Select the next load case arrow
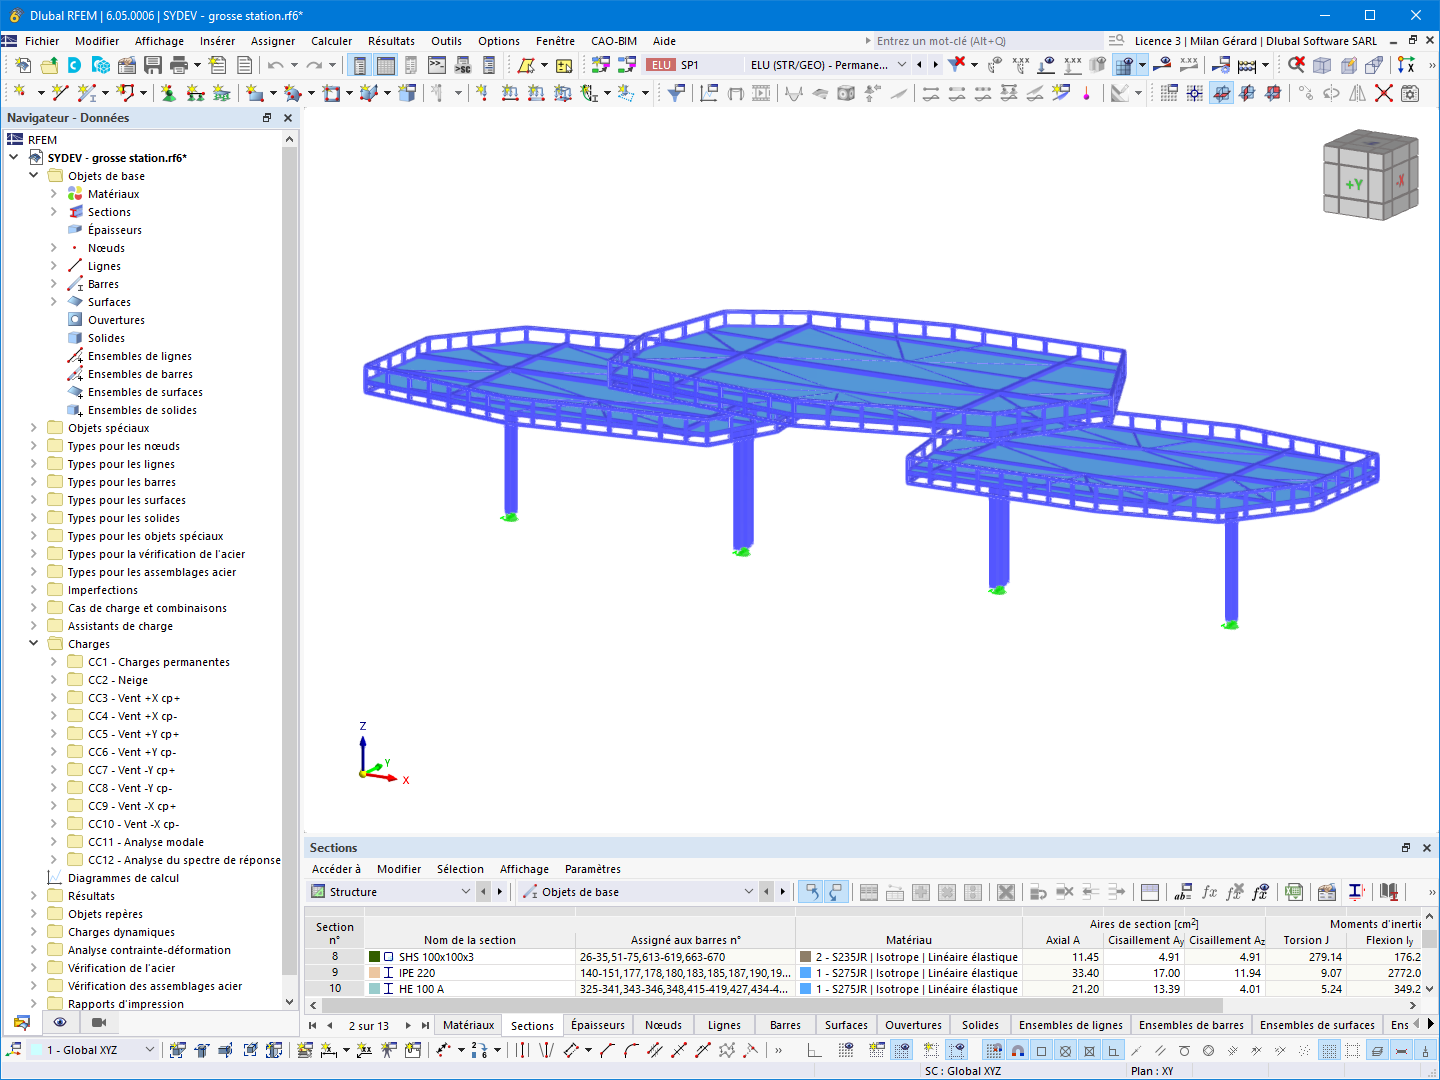Image resolution: width=1440 pixels, height=1080 pixels. click(935, 65)
